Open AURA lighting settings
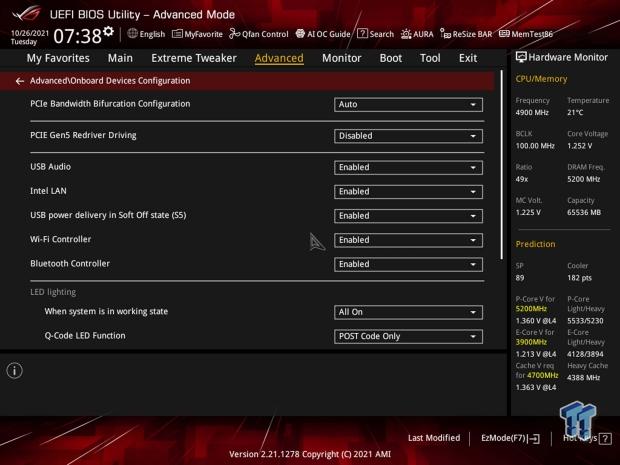The width and height of the screenshot is (620, 465). click(417, 34)
